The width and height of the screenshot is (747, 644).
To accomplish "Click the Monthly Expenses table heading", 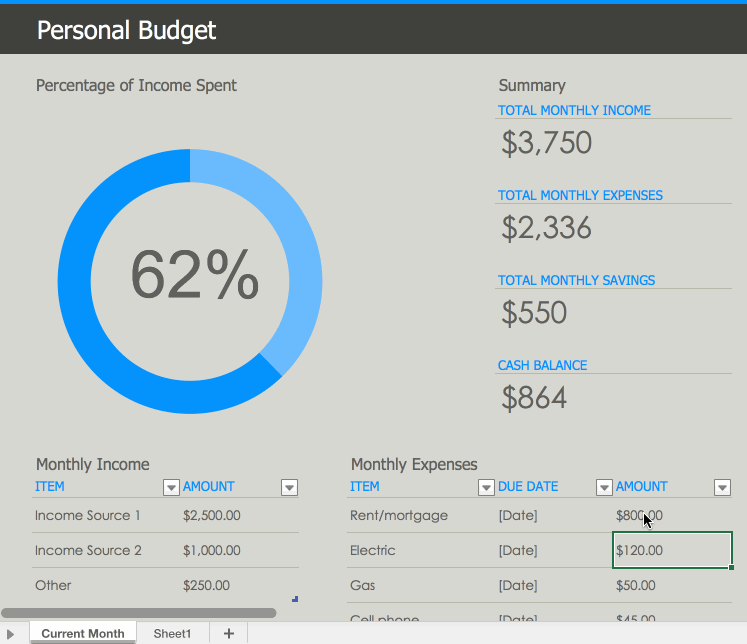I will point(414,464).
